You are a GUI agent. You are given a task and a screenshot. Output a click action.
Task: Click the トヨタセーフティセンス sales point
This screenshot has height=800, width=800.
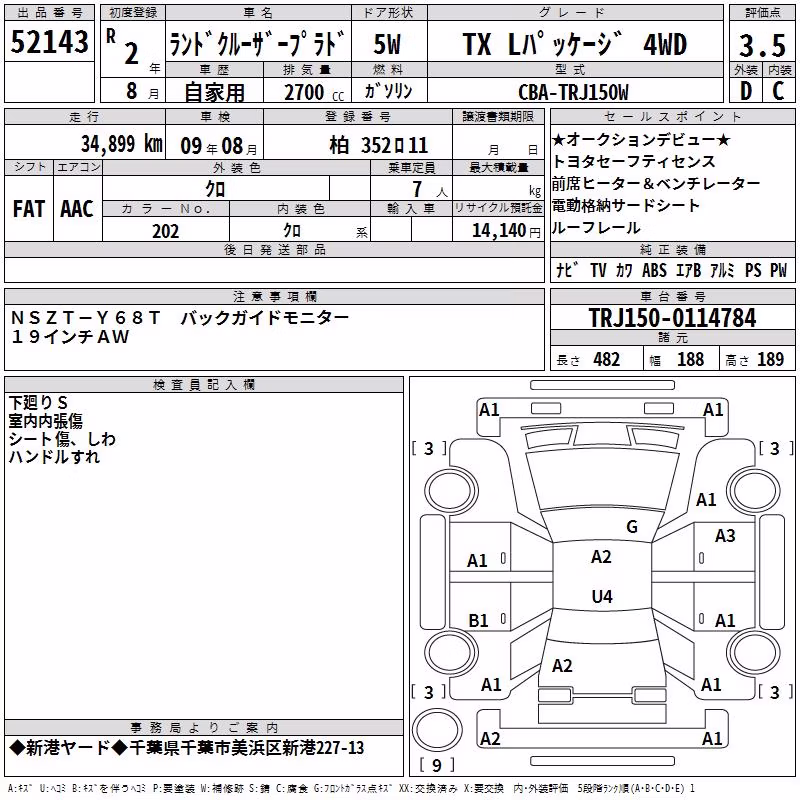(634, 161)
